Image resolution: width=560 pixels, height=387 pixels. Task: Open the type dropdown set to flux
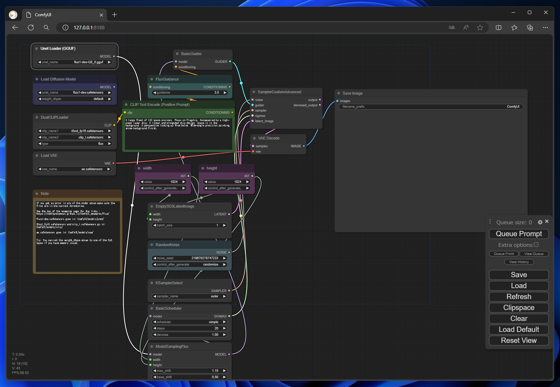75,144
